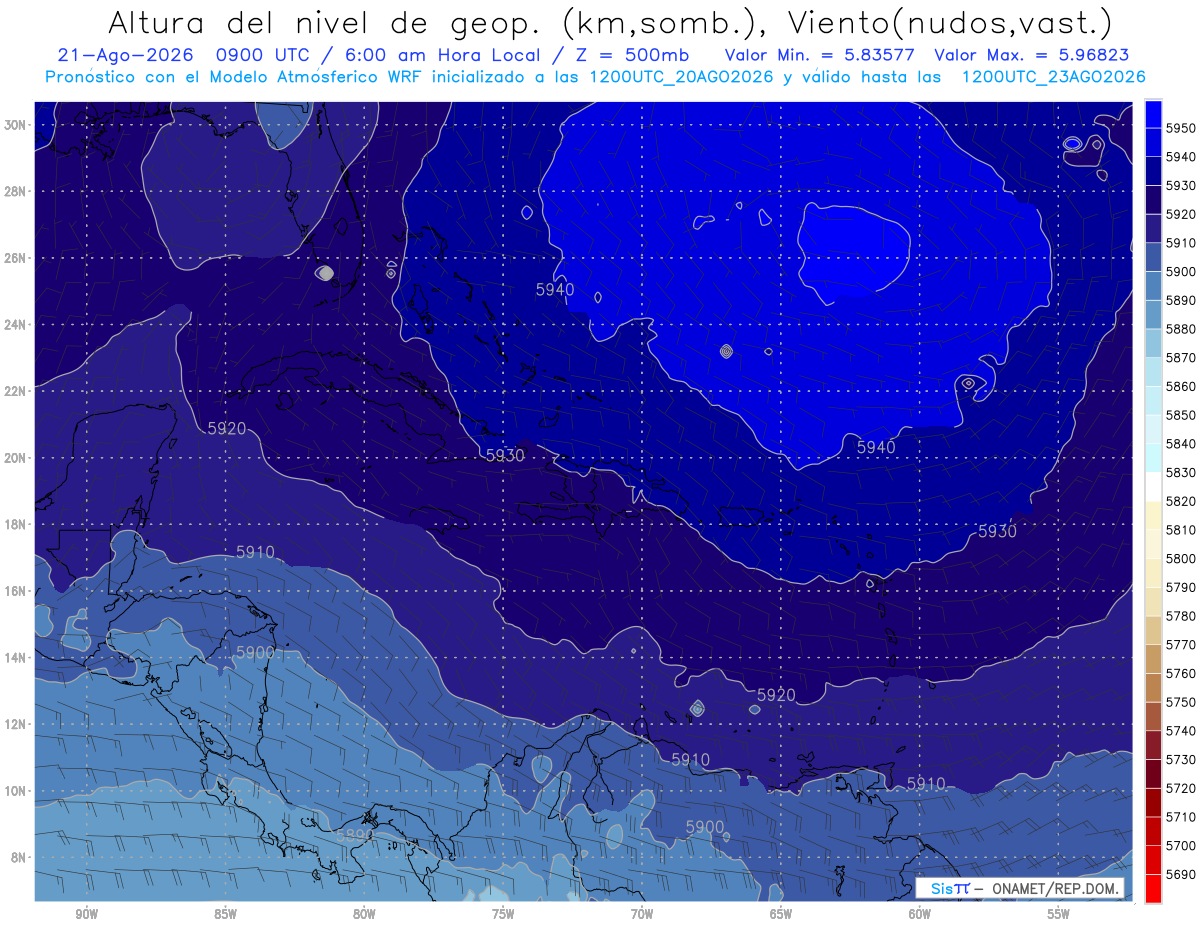The image size is (1200, 927).
Task: Click the 5930 contour label south of Cuba
Action: tap(505, 455)
